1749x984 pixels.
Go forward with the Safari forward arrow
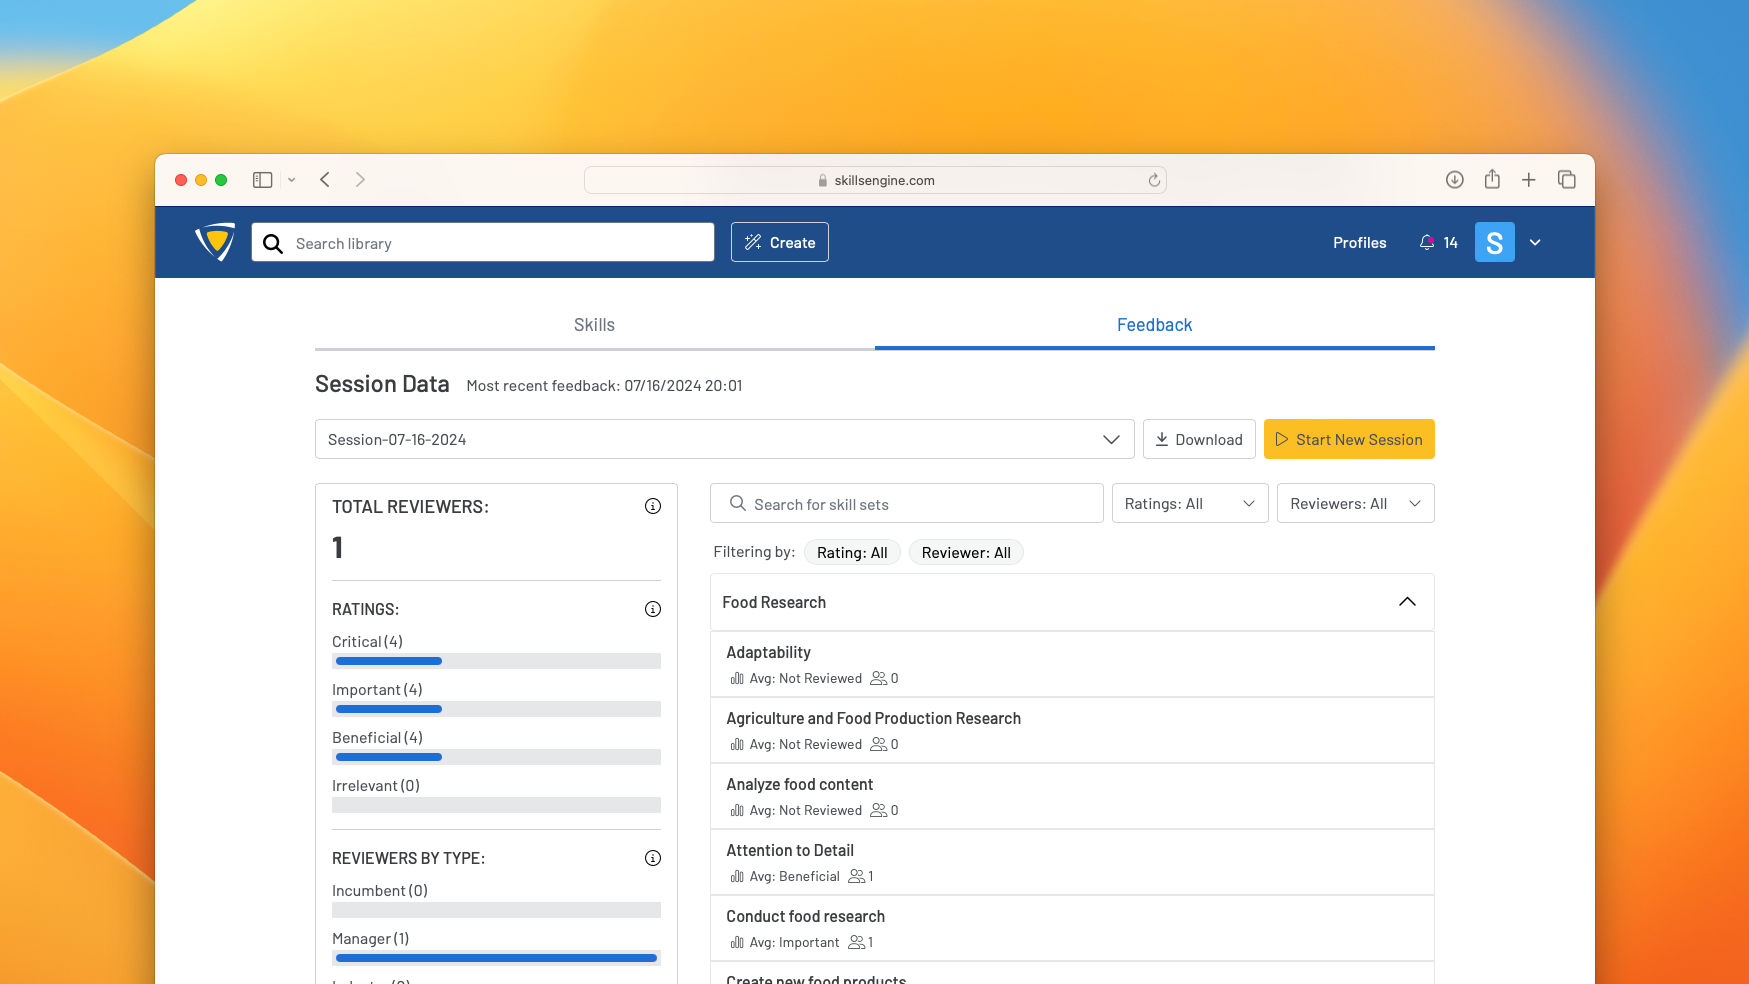[x=360, y=180]
